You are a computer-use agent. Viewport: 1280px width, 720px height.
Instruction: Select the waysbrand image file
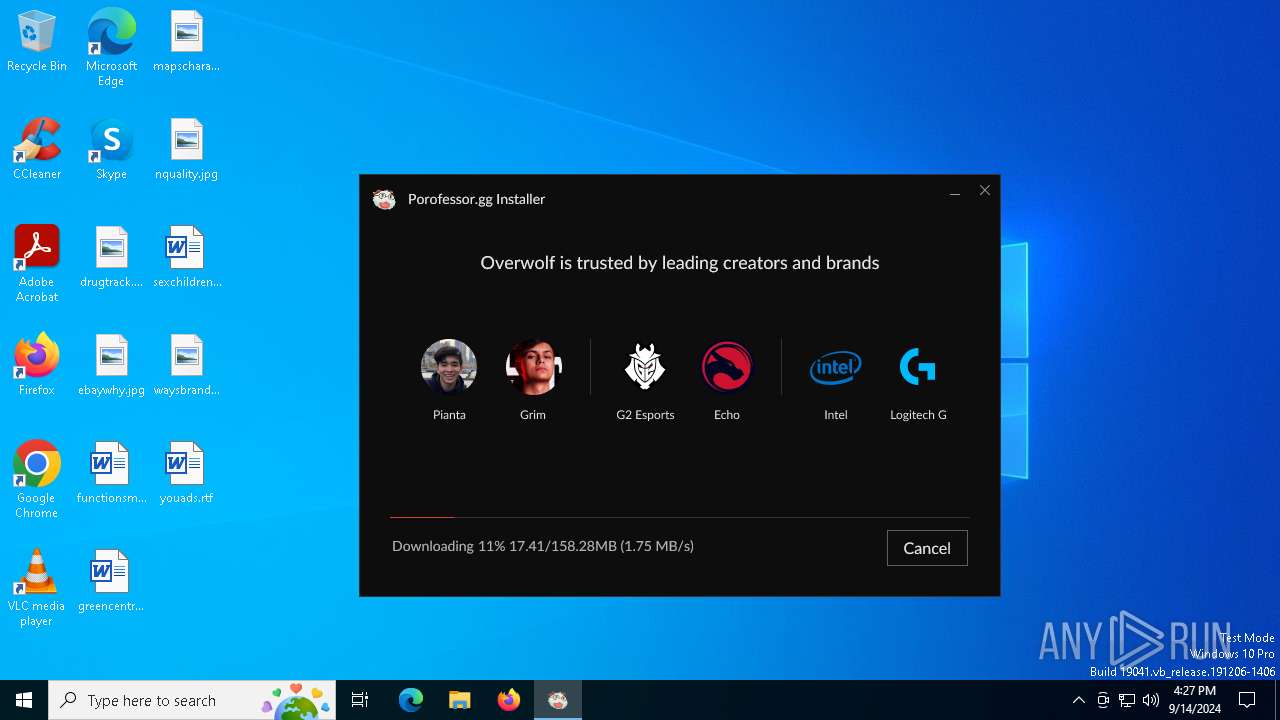186,366
